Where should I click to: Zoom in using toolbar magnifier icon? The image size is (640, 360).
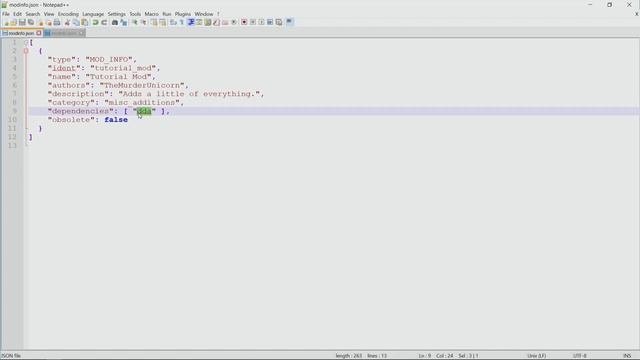pos(134,22)
